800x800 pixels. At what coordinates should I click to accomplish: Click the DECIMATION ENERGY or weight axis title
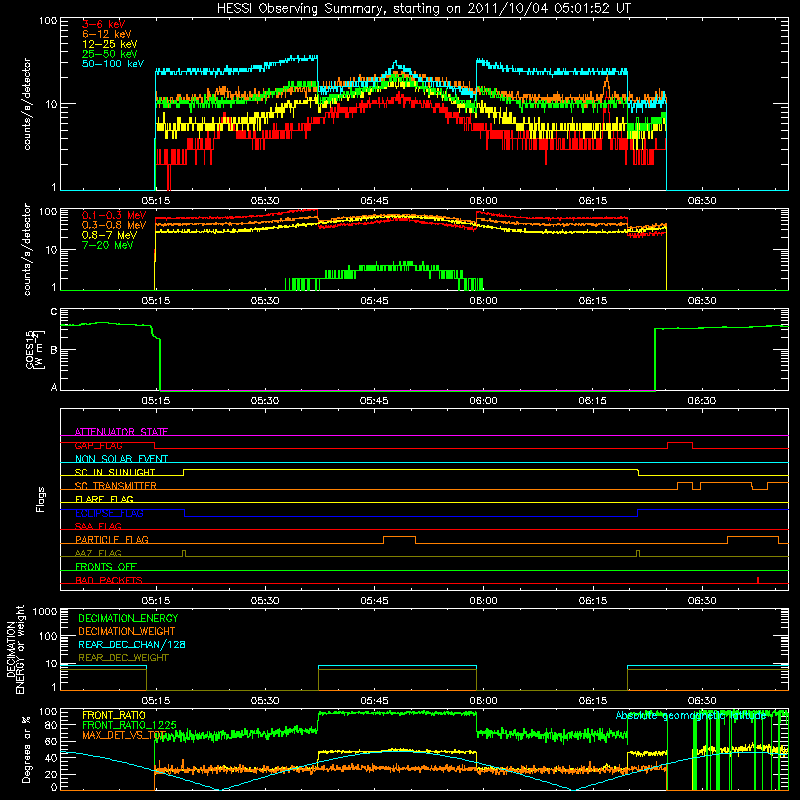15,649
